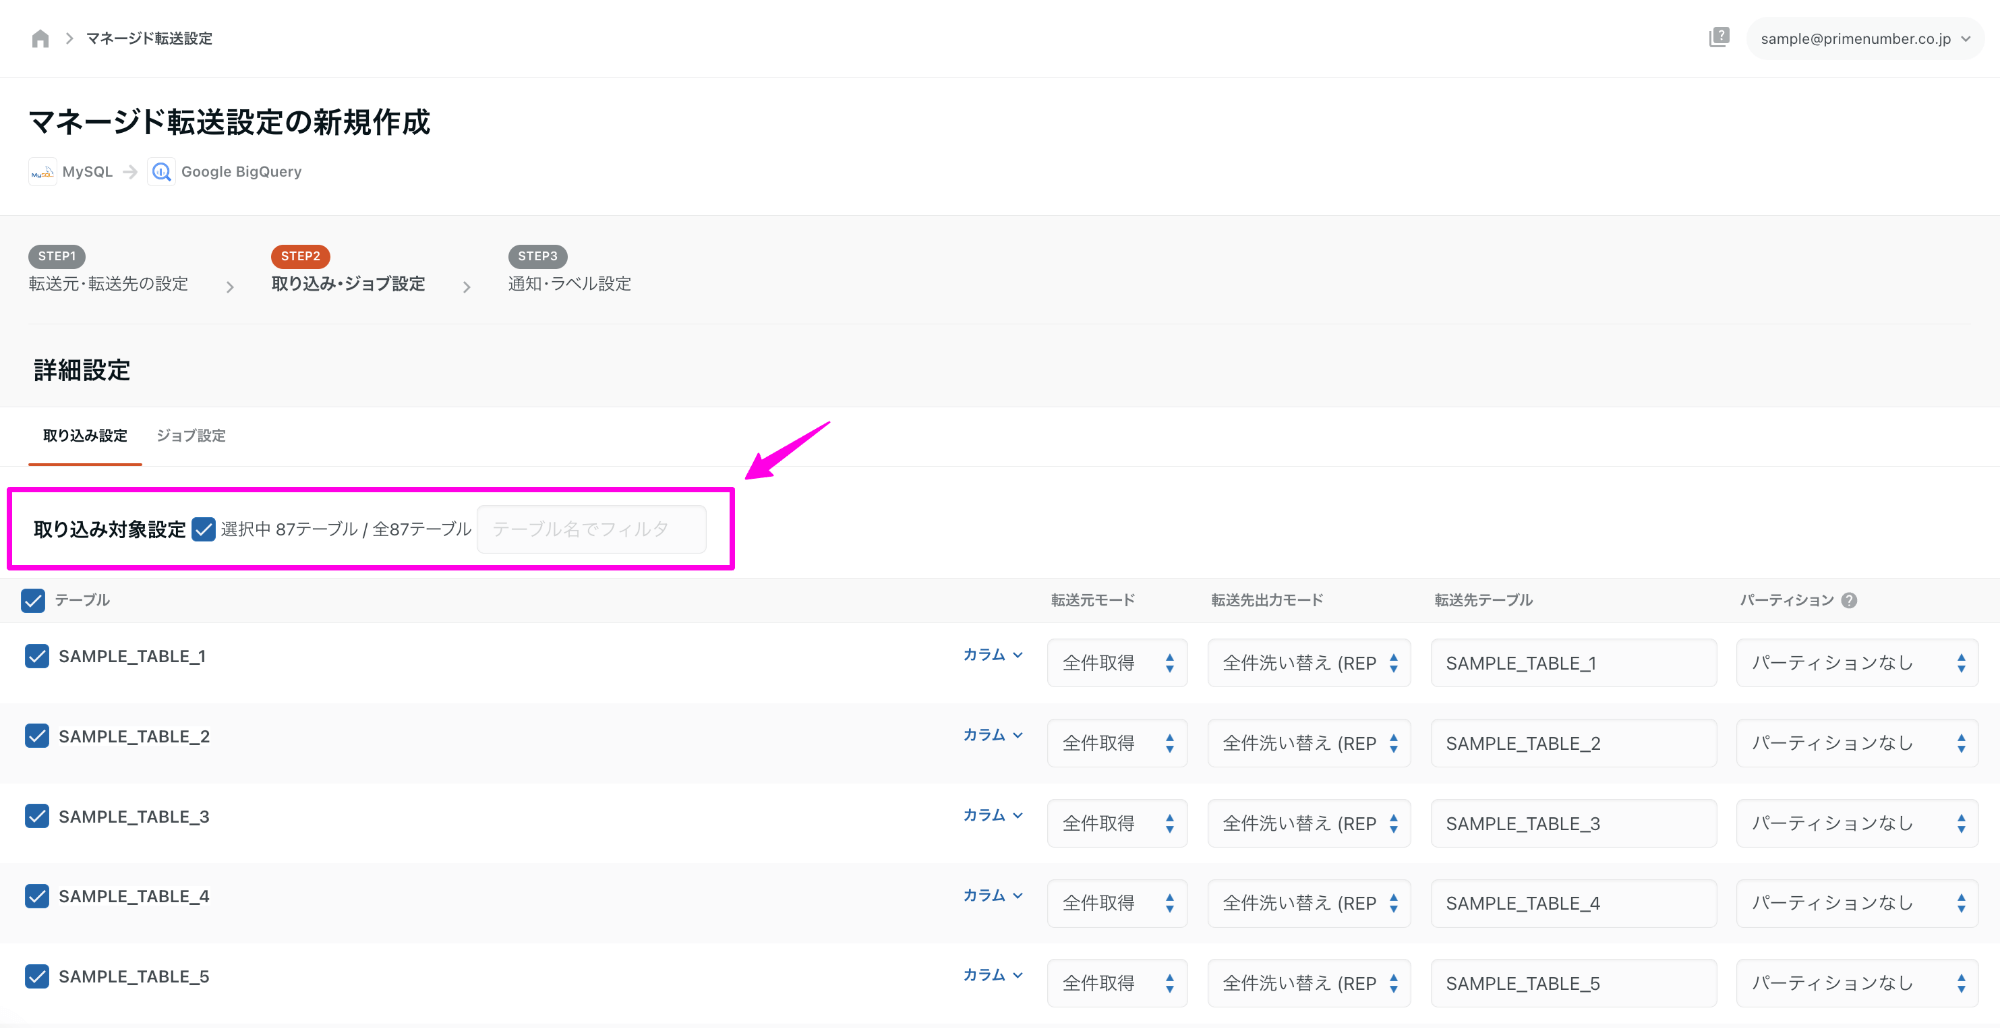The width and height of the screenshot is (2000, 1028).
Task: Open パーティション dropdown for SAMPLE_TABLE_3
Action: pyautogui.click(x=1857, y=823)
